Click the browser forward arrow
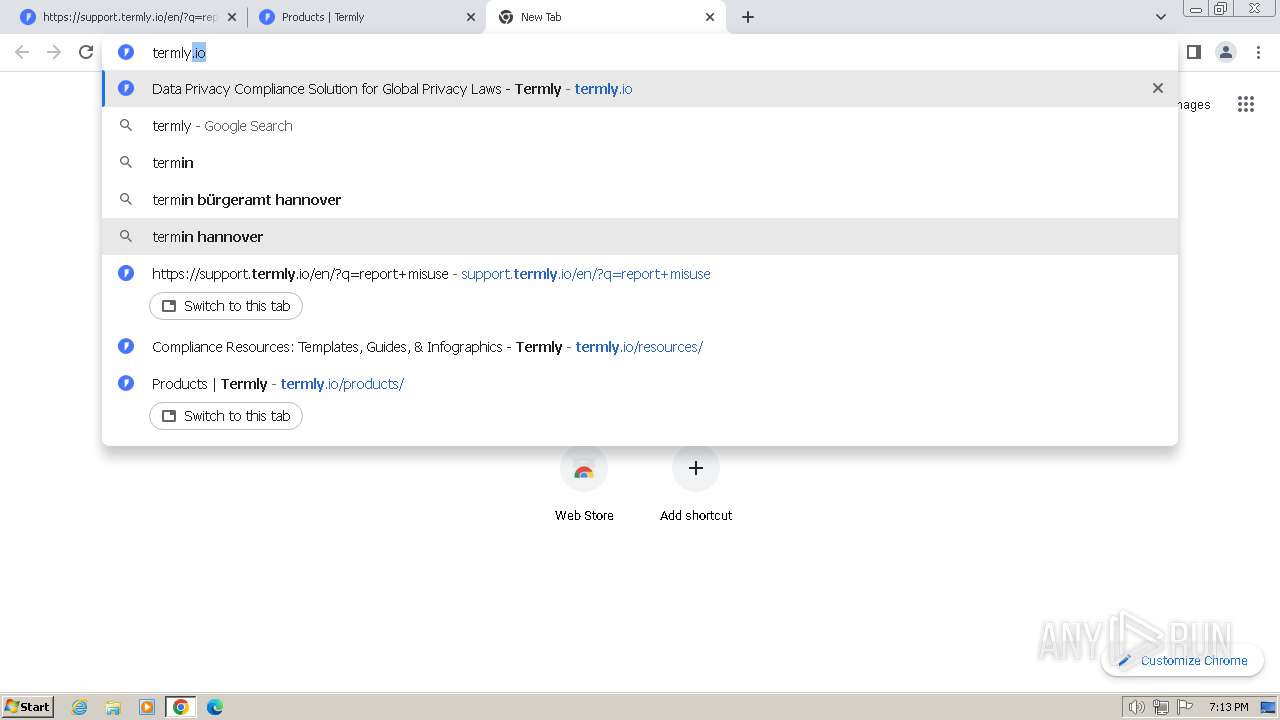Image resolution: width=1280 pixels, height=720 pixels. pyautogui.click(x=54, y=52)
